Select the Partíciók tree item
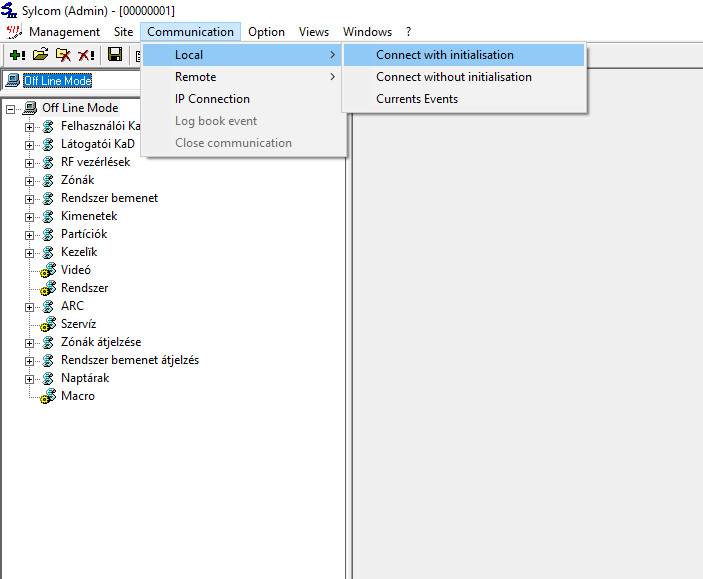This screenshot has width=703, height=579. (83, 234)
